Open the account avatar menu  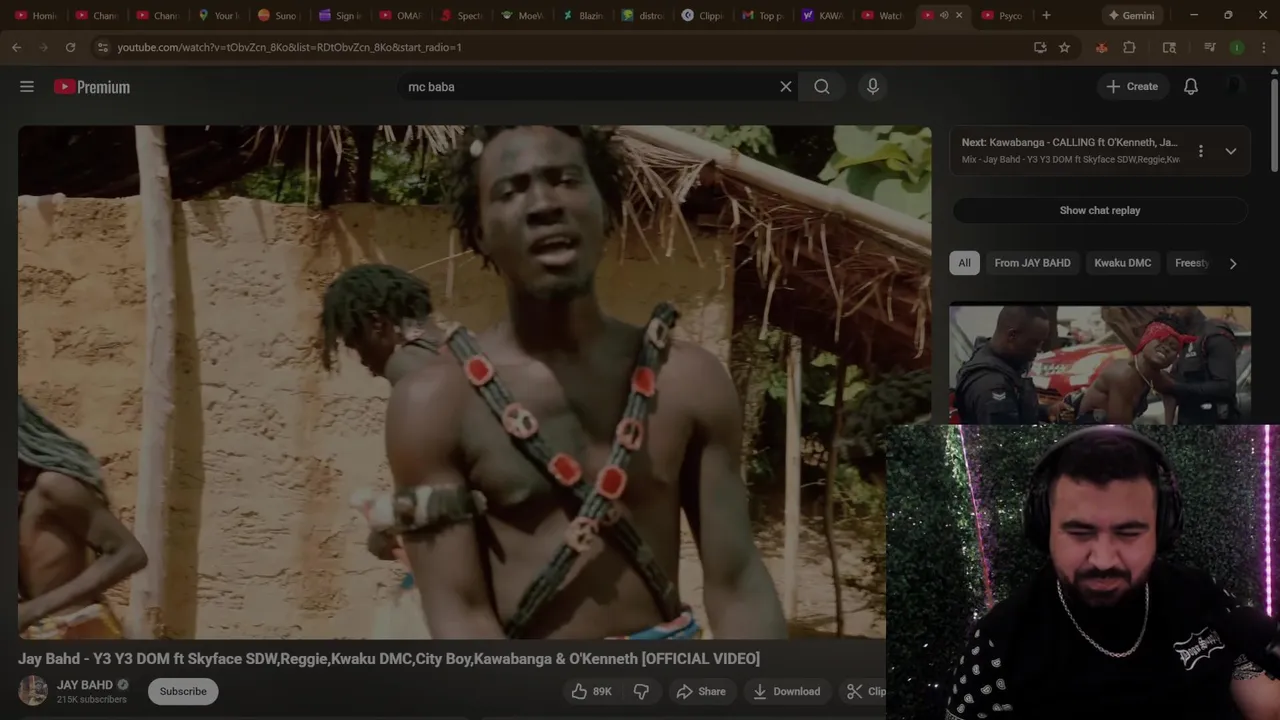[x=1235, y=87]
